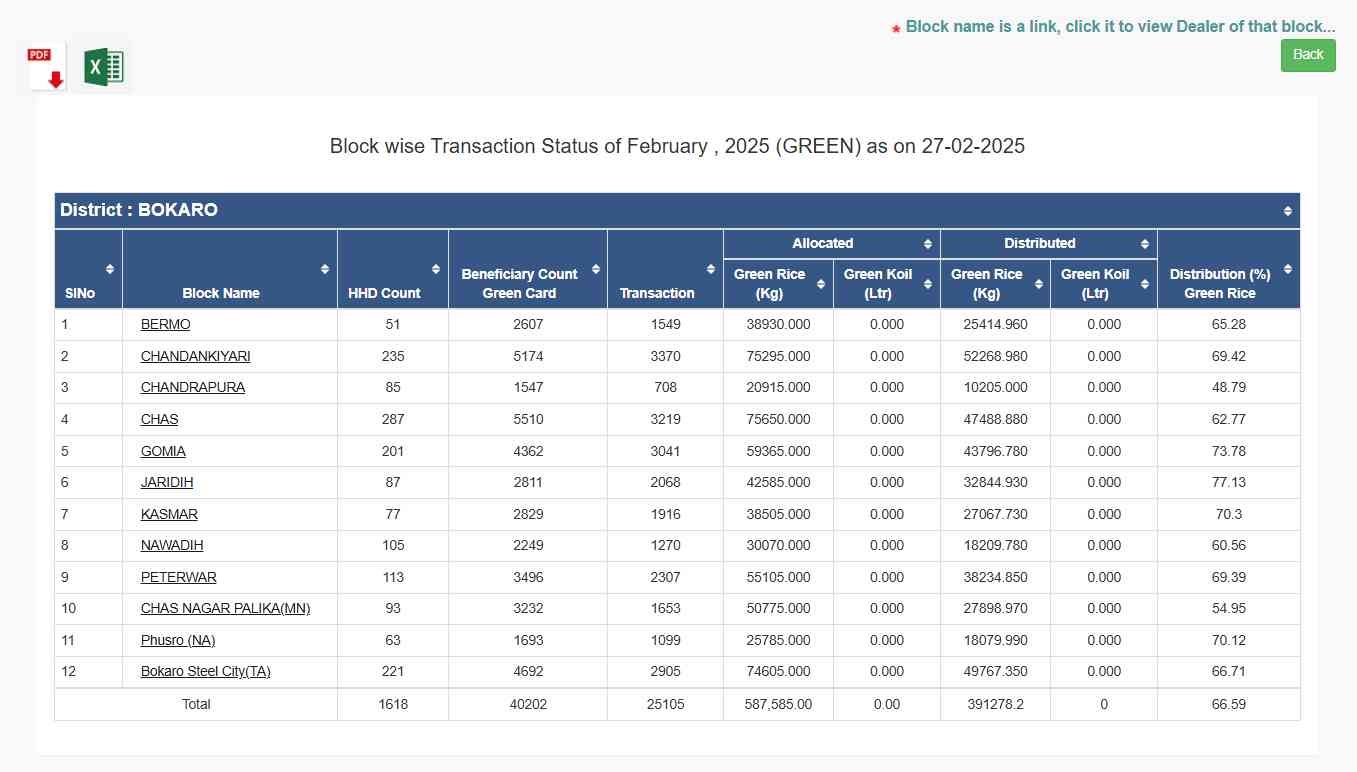The width and height of the screenshot is (1357, 772).
Task: Sort by the SlNo column arrows
Action: click(110, 269)
